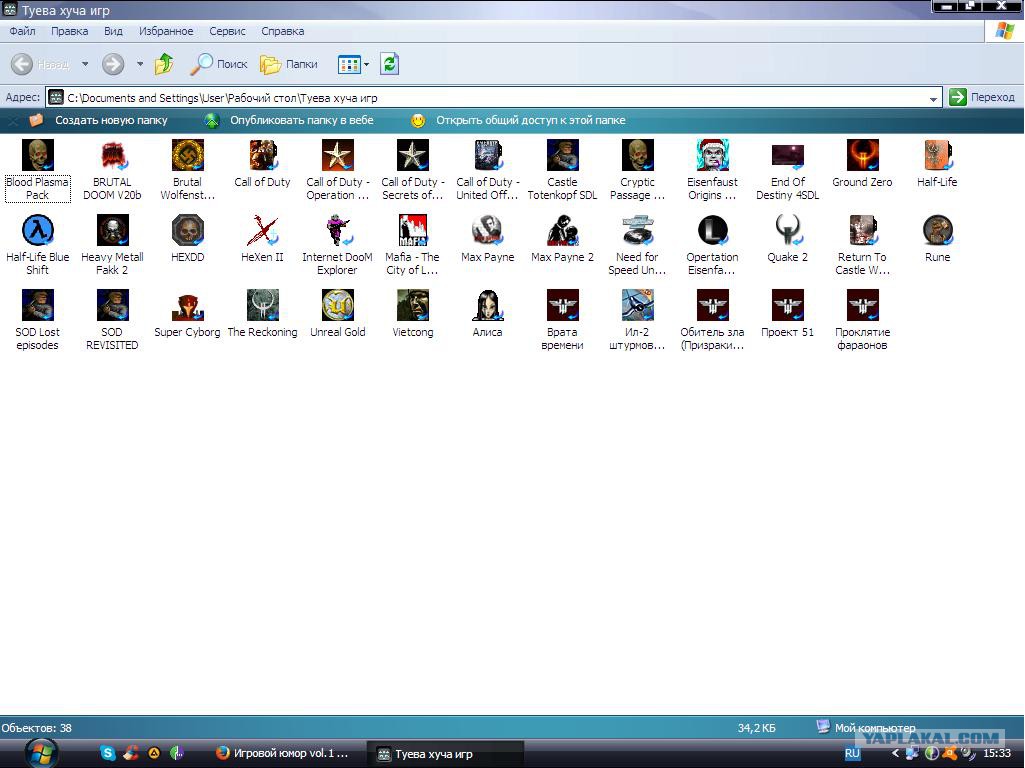Select SOD REVISITED shortcut icon
The image size is (1025, 768).
click(x=112, y=306)
